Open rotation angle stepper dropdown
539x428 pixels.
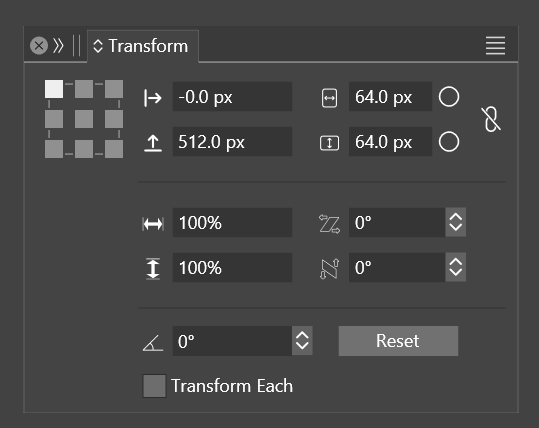pos(302,341)
